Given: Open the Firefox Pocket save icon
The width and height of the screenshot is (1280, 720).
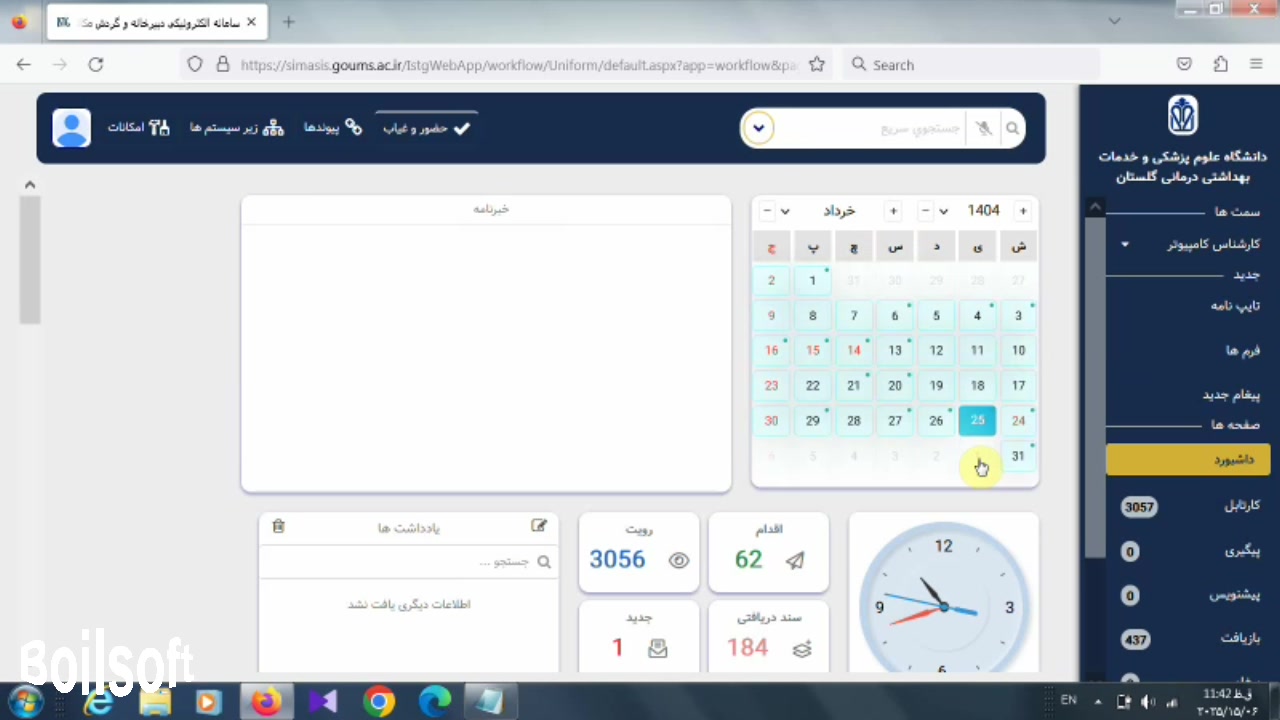Looking at the screenshot, I should pyautogui.click(x=1184, y=64).
